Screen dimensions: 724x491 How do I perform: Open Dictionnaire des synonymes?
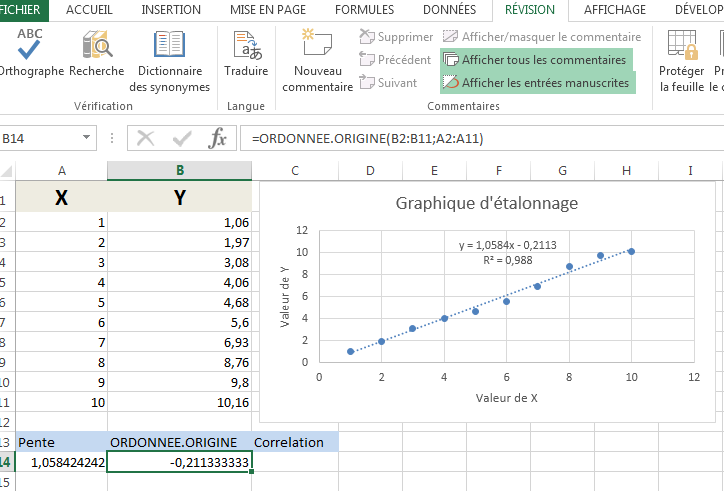(x=169, y=60)
